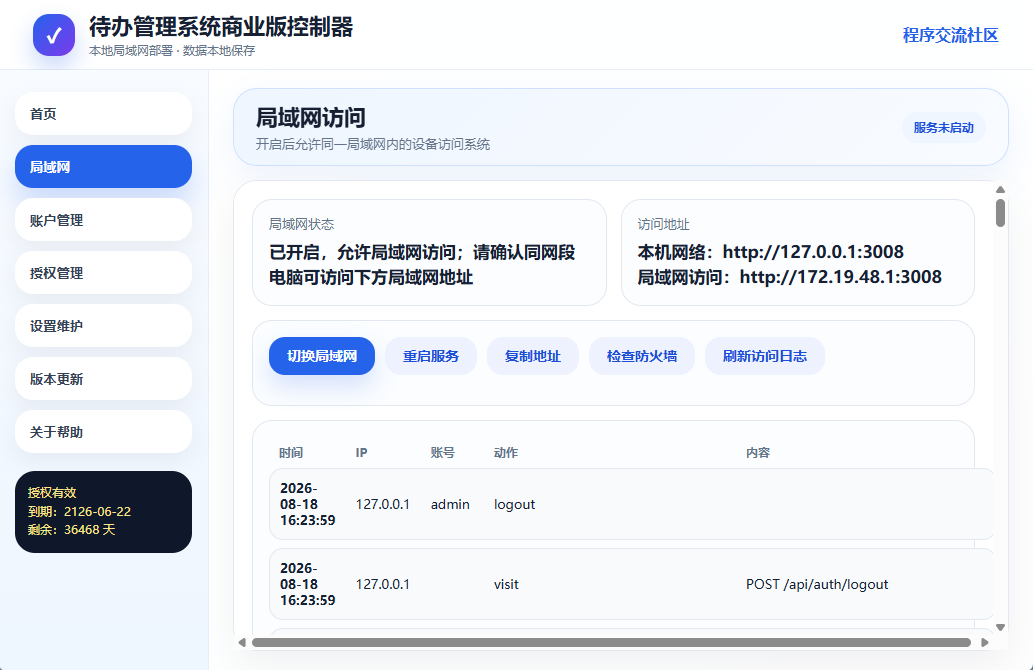Open the 首页 sidebar item
The image size is (1033, 670).
[103, 114]
